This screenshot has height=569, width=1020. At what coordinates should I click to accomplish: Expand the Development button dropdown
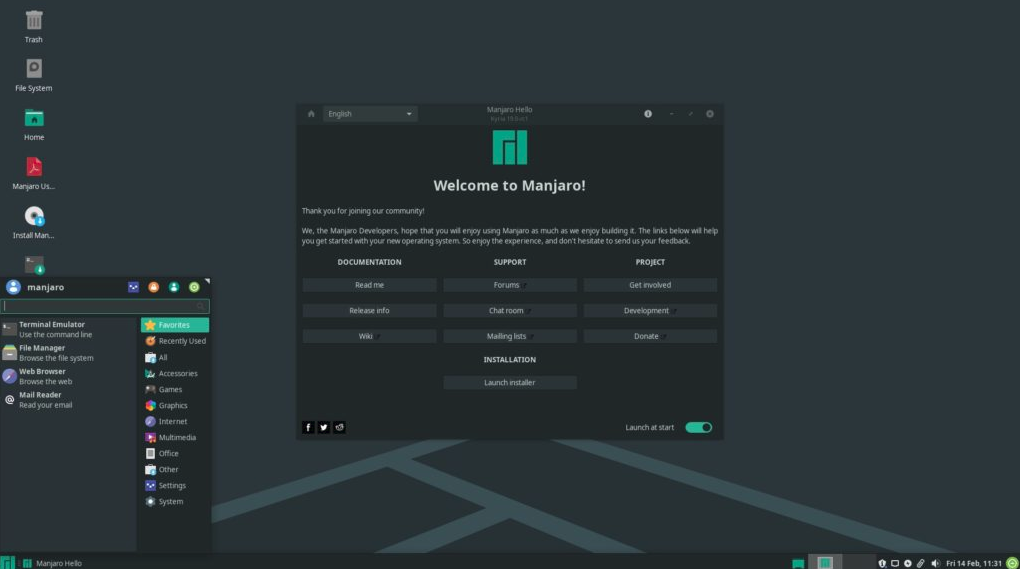(650, 311)
